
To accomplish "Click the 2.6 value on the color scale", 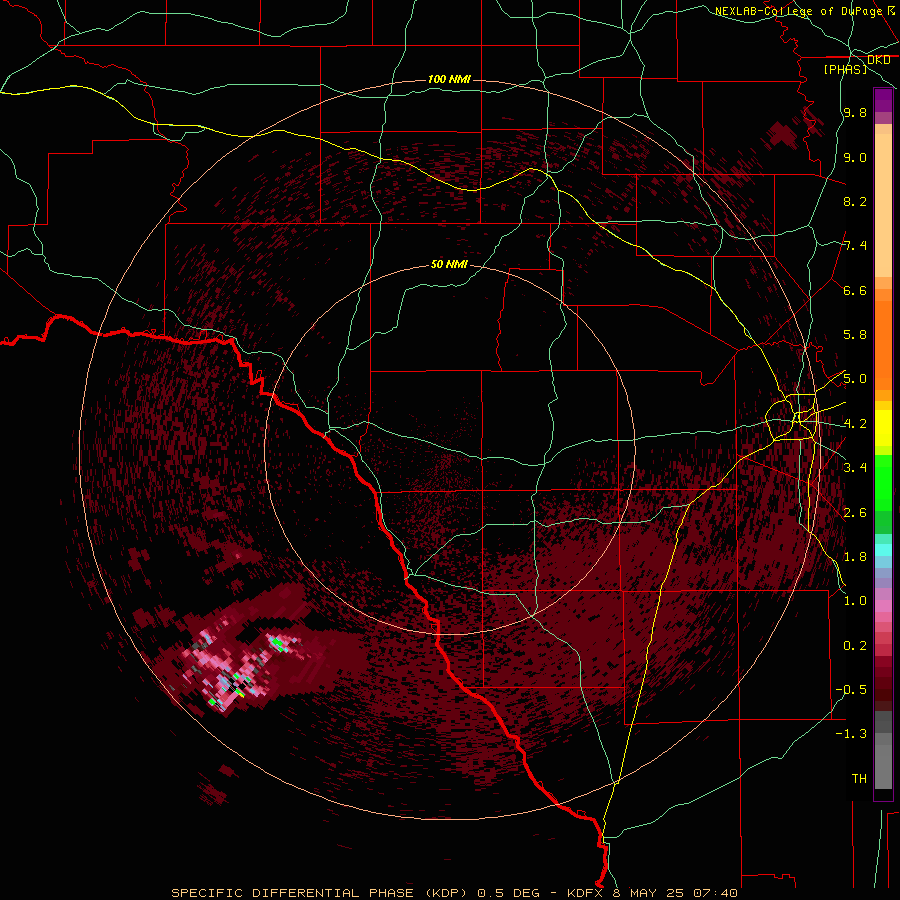I will click(x=855, y=513).
